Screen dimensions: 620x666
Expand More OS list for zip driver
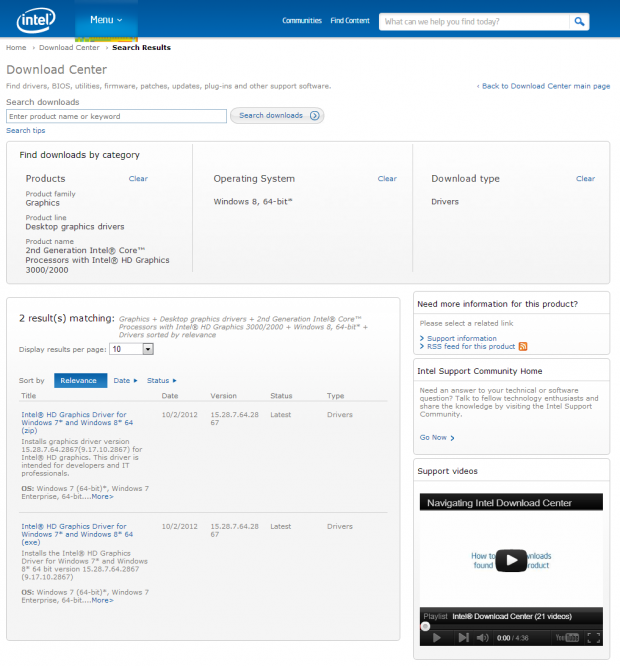tap(102, 497)
